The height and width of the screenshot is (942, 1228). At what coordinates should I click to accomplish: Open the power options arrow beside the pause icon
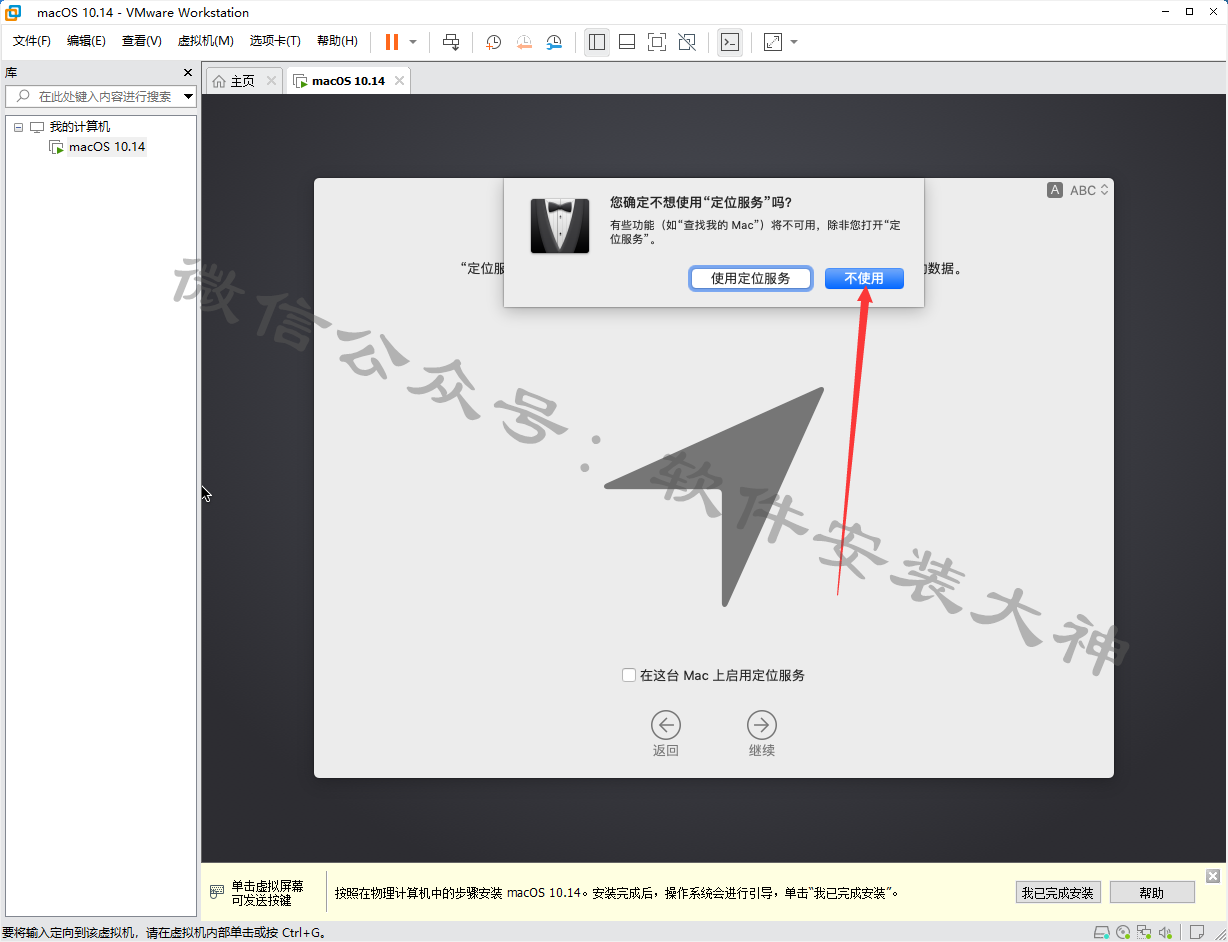coord(413,42)
